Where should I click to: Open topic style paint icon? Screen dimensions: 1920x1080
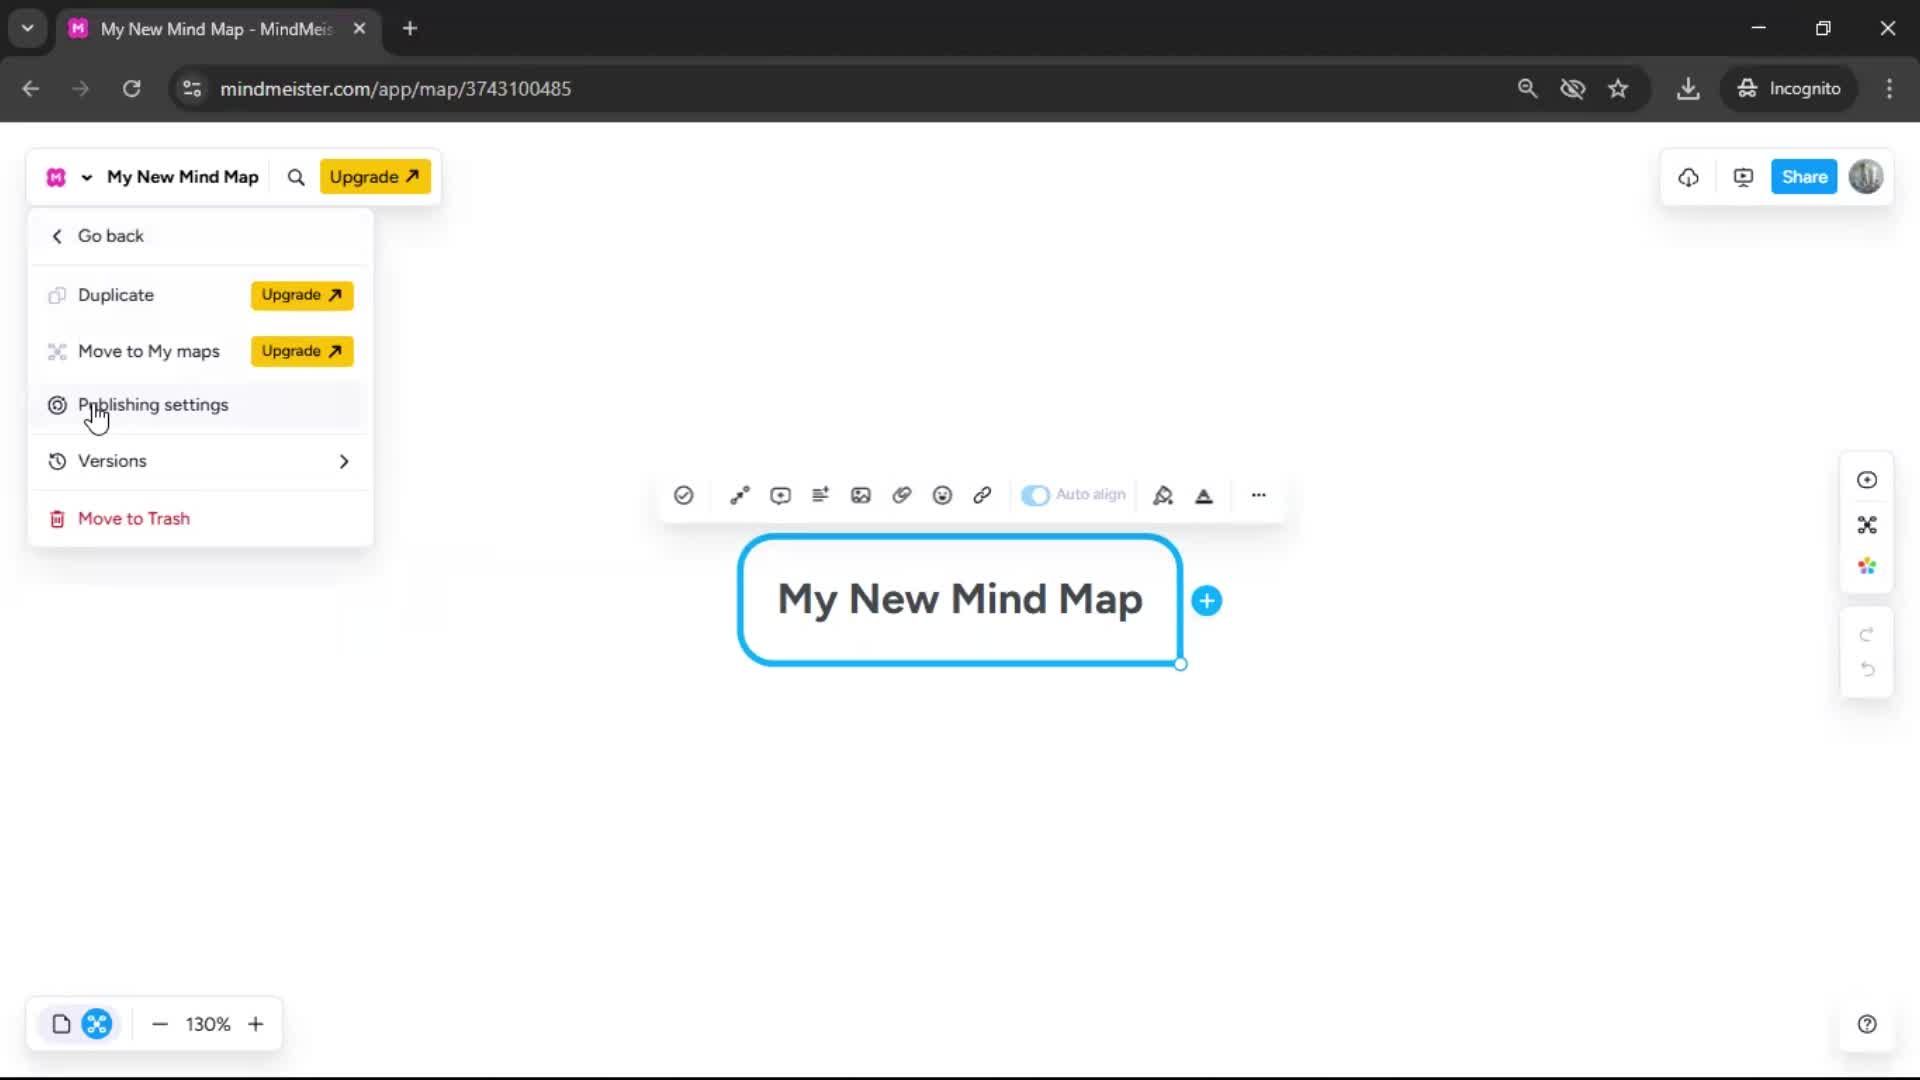point(1163,495)
